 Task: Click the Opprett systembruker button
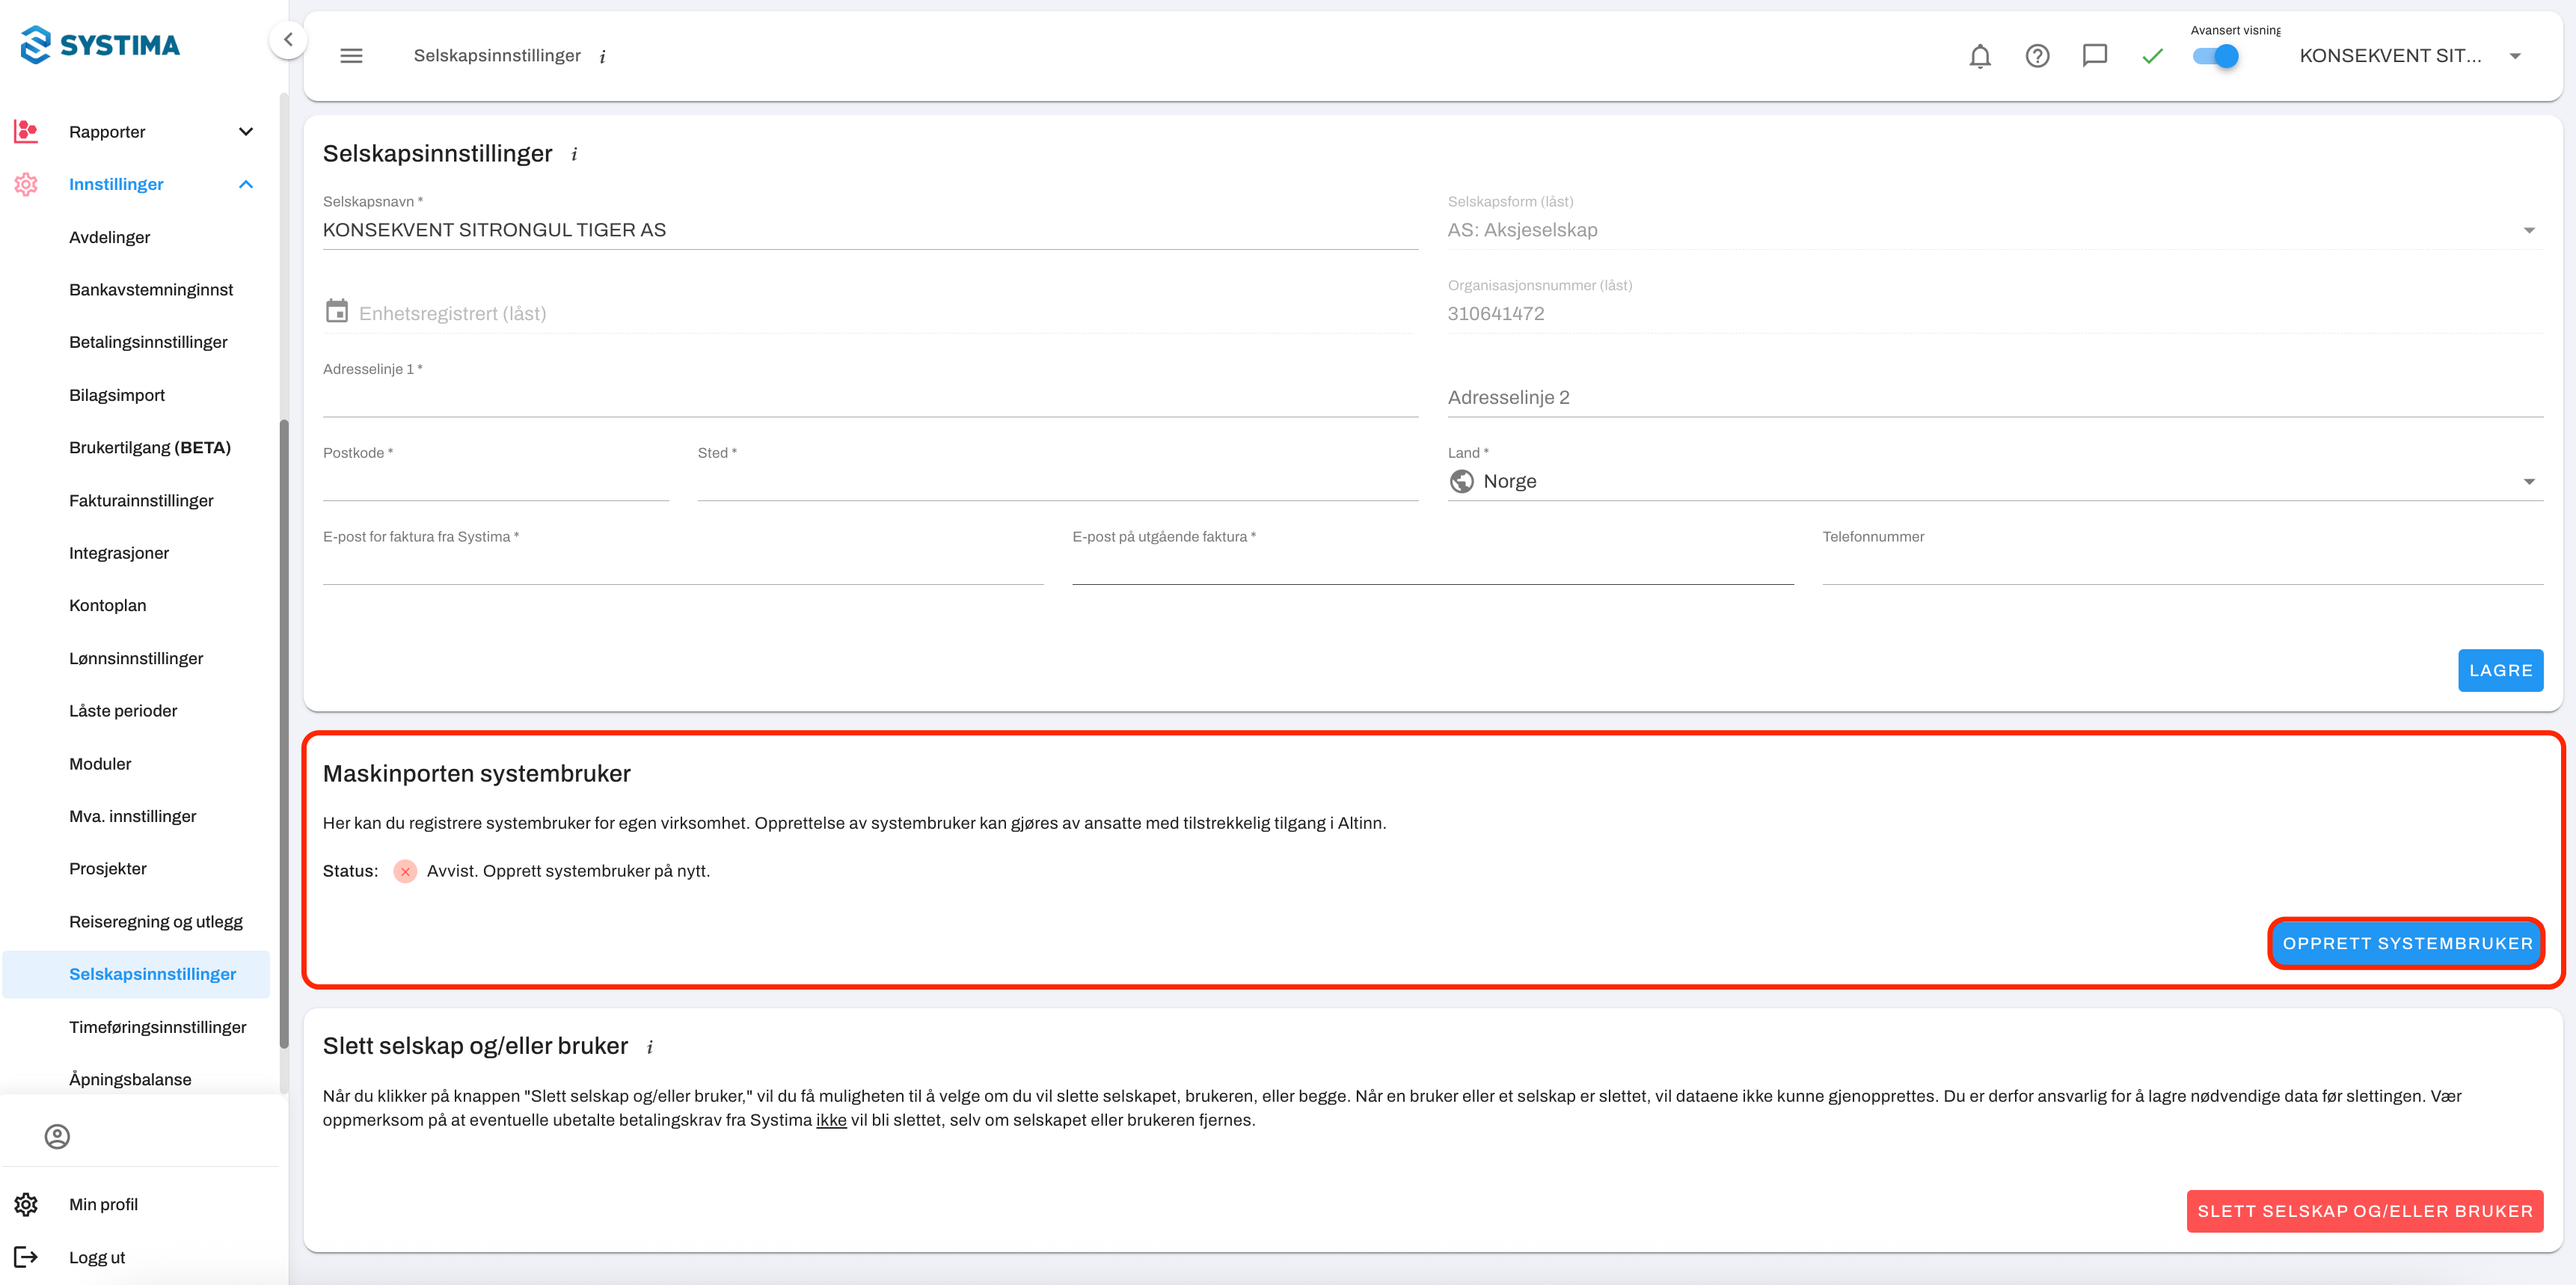(2406, 943)
